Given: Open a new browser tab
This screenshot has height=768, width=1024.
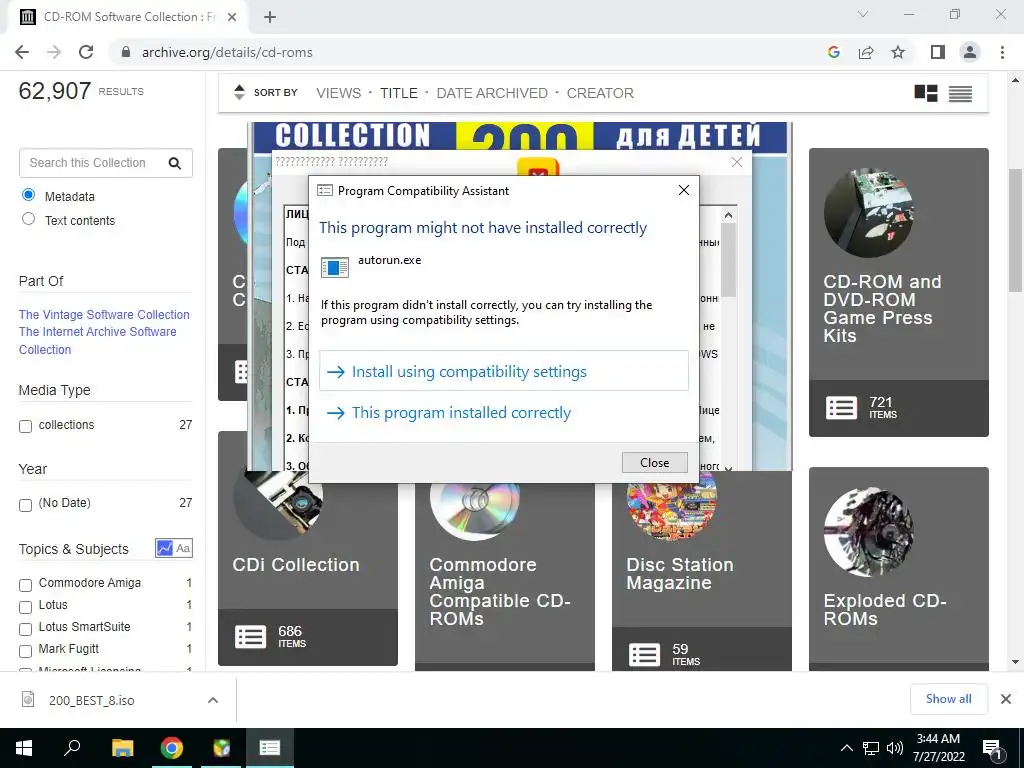Looking at the screenshot, I should click(x=270, y=17).
